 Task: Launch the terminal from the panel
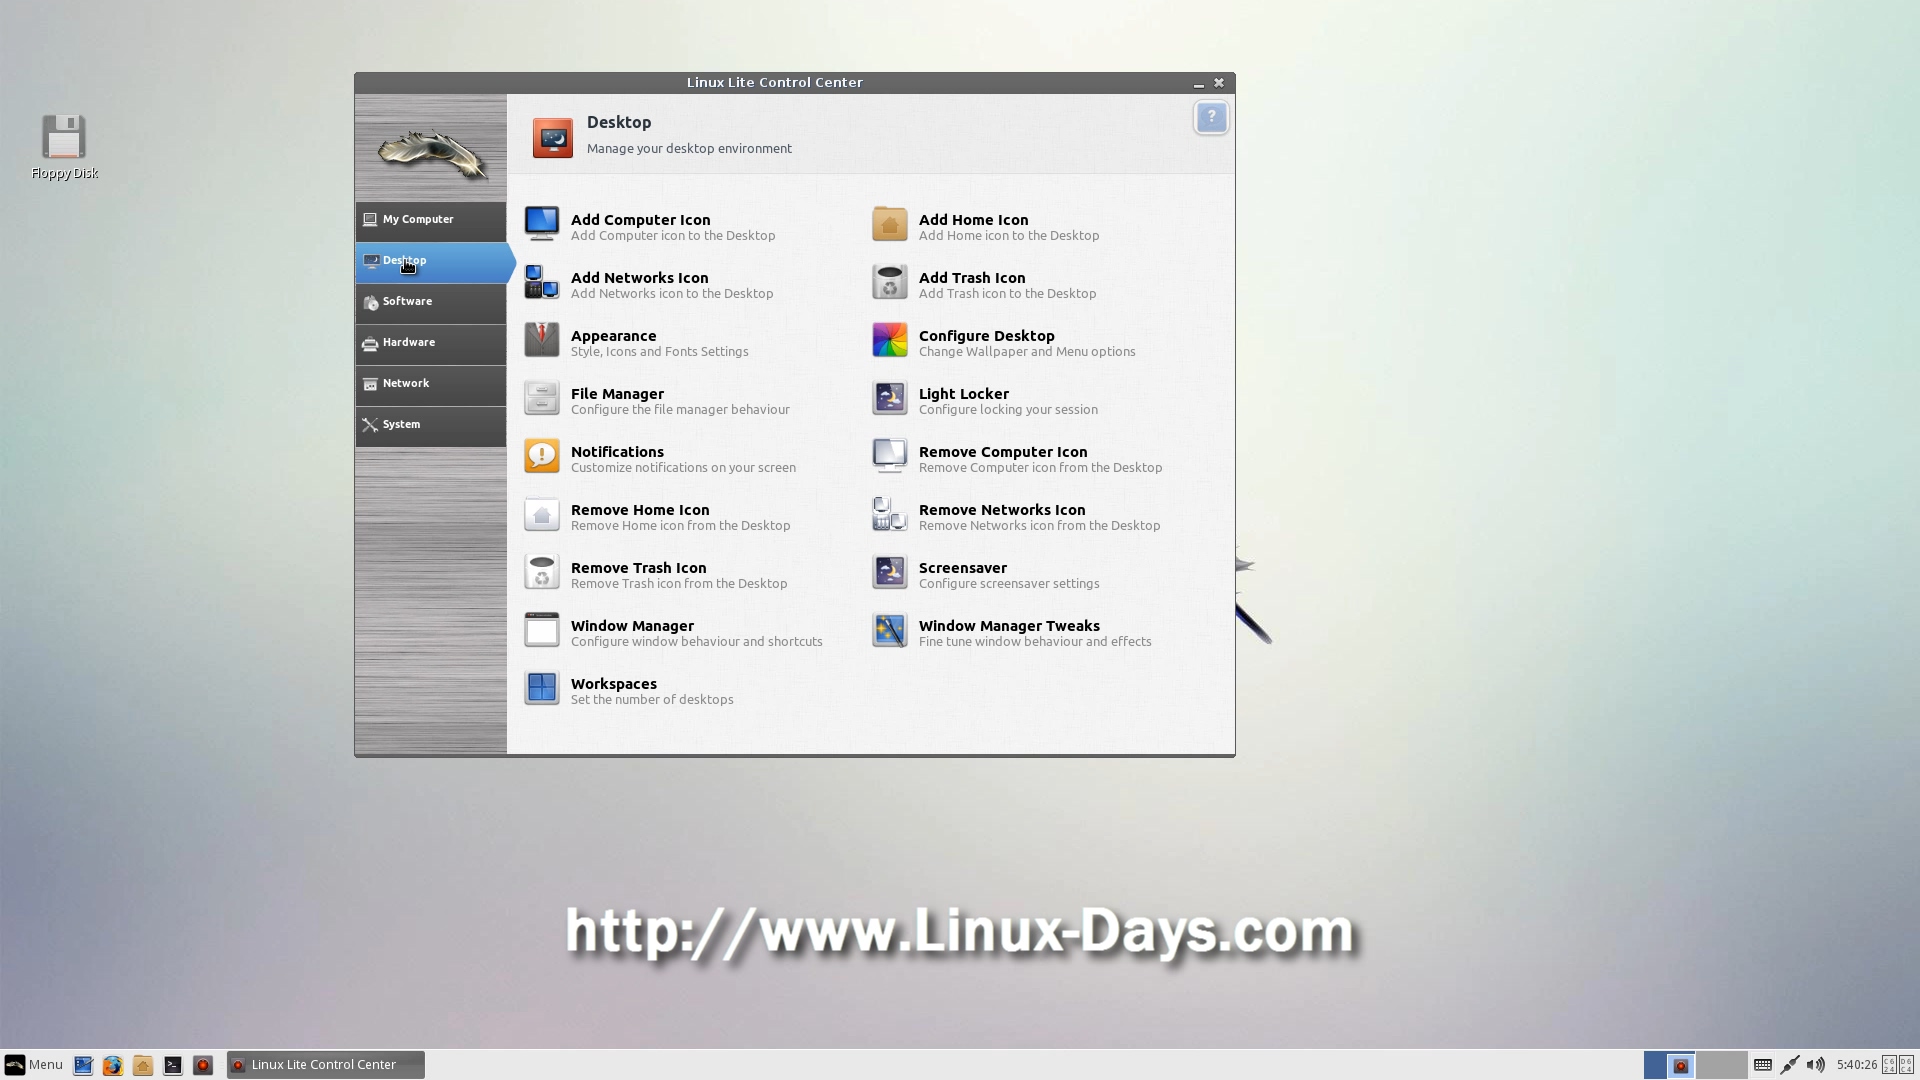pos(173,1066)
